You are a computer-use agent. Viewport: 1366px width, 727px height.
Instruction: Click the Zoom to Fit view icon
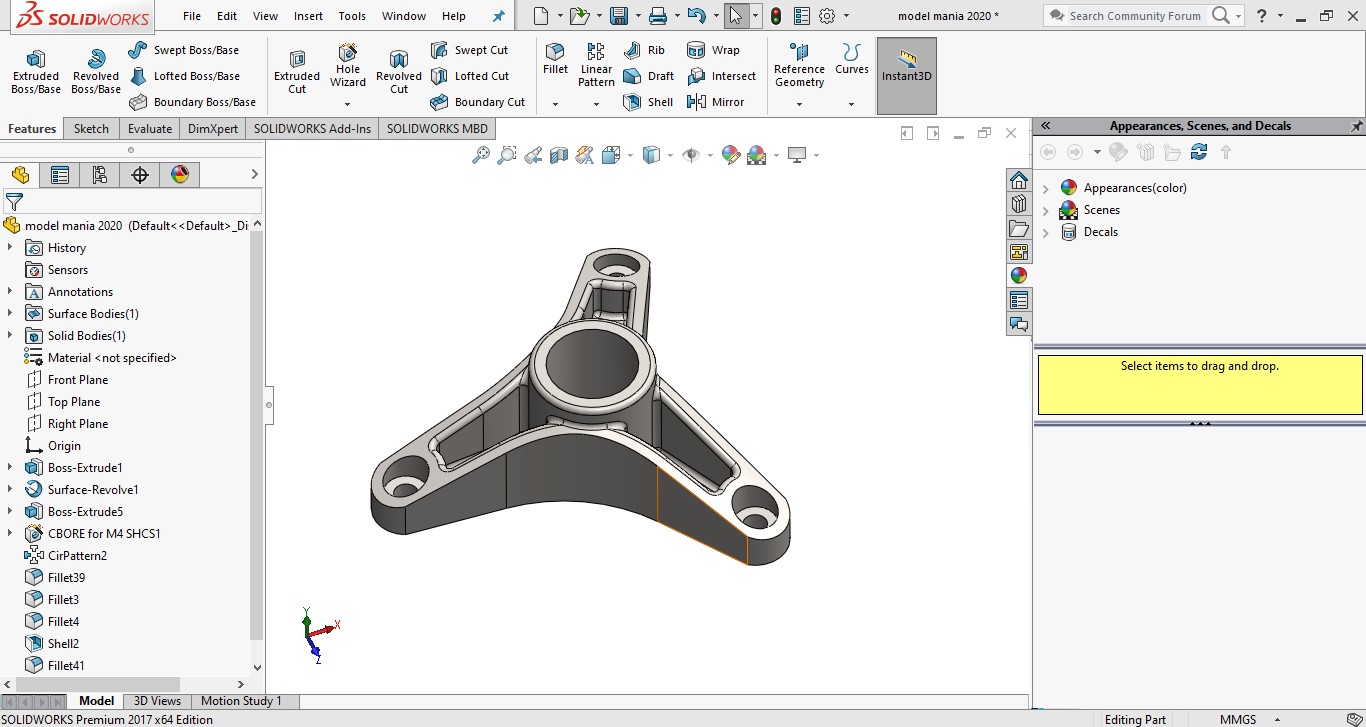point(481,155)
